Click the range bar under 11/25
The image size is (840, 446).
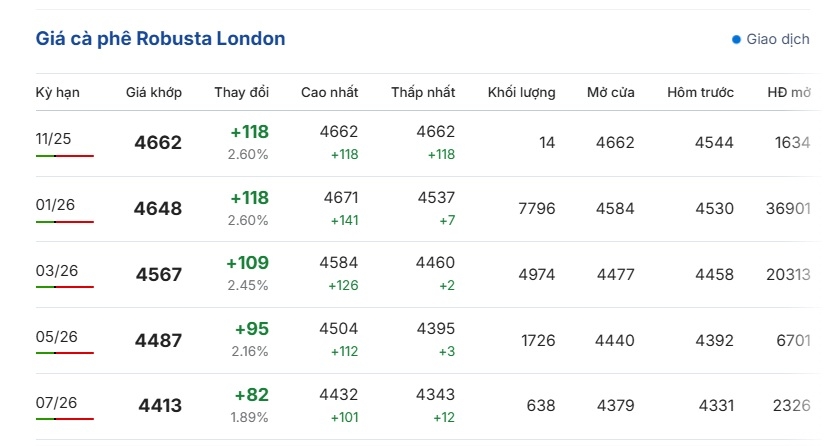[x=64, y=156]
